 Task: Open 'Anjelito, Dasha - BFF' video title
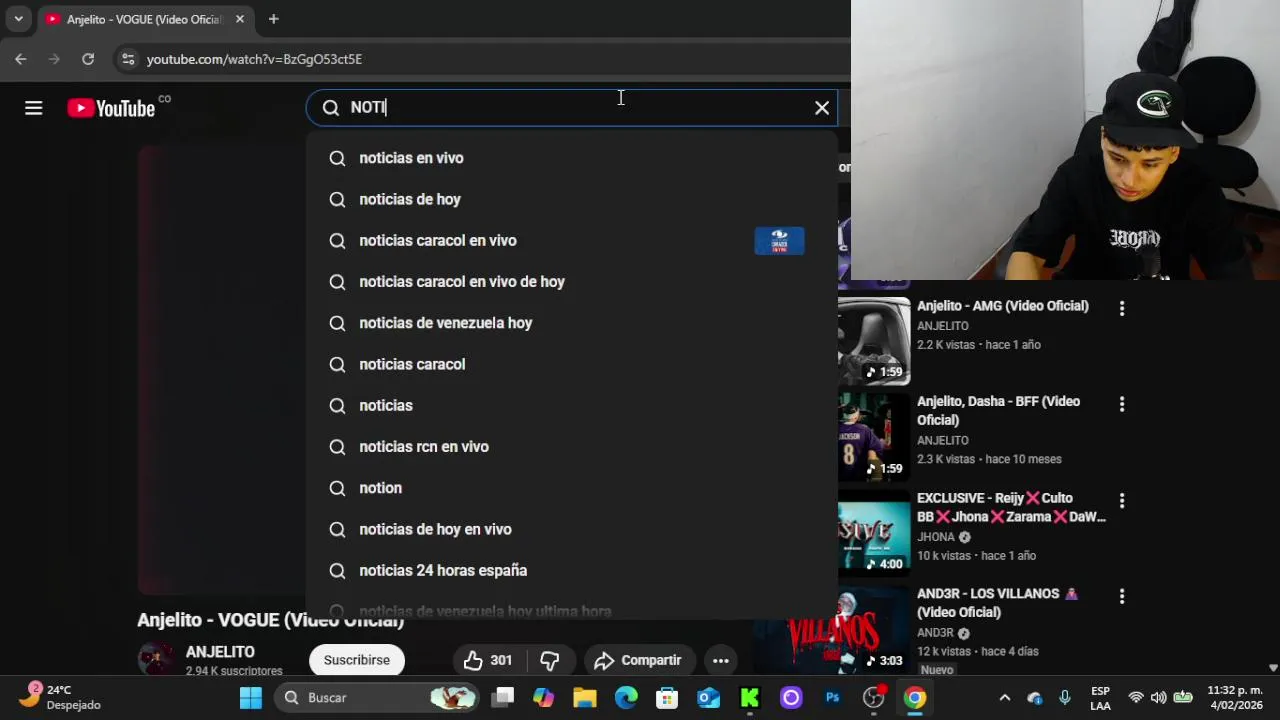pyautogui.click(x=998, y=411)
